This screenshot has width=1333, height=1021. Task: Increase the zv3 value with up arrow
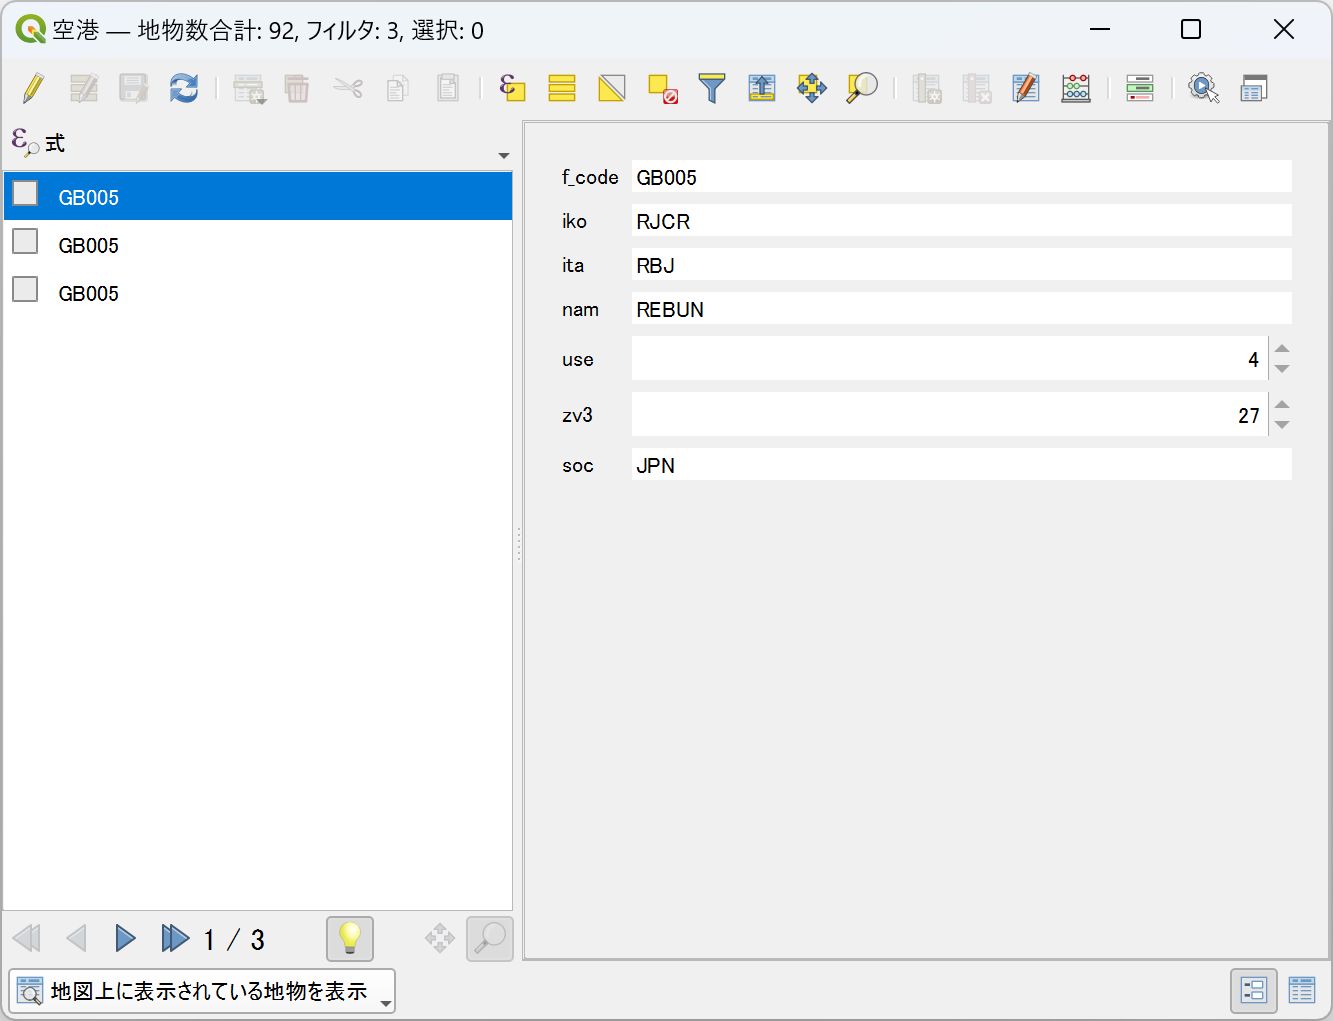[x=1282, y=405]
